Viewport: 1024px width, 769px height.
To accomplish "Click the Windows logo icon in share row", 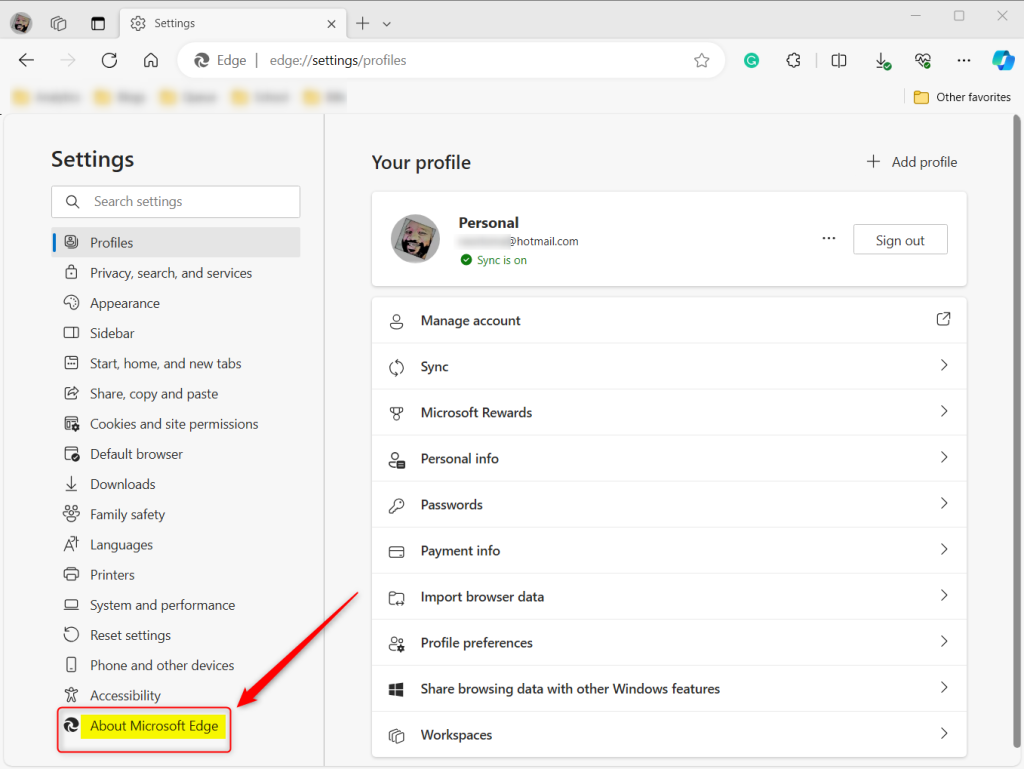I will pos(396,689).
